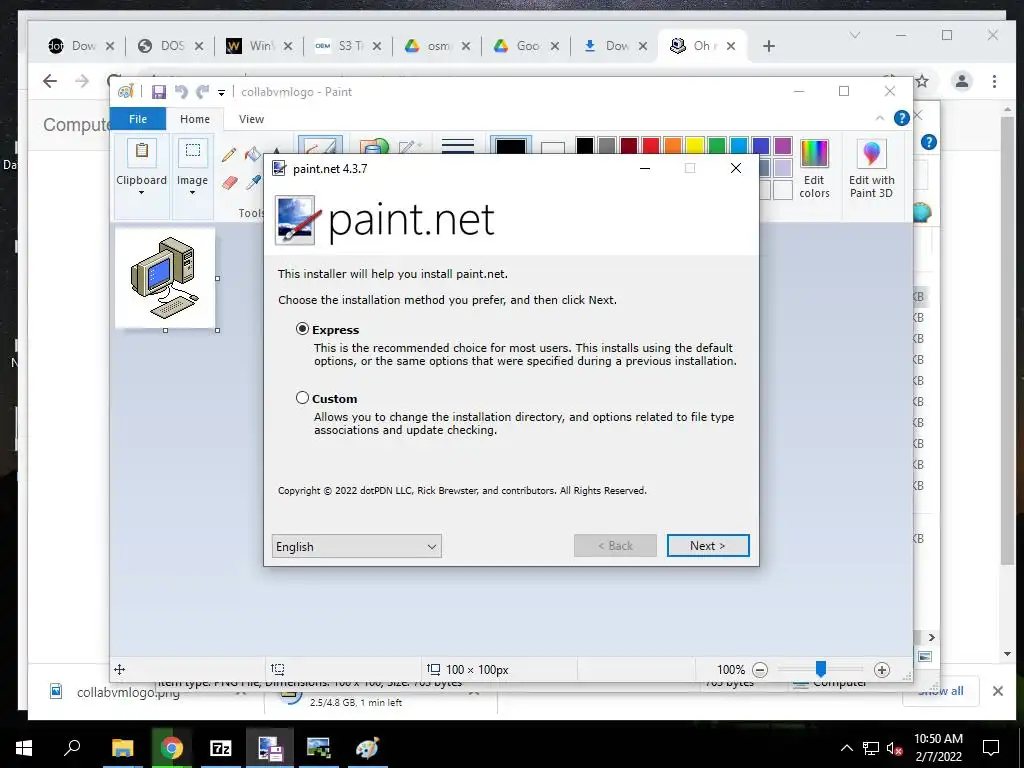Minimize the paint.net installer window
The height and width of the screenshot is (768, 1024).
tap(645, 168)
